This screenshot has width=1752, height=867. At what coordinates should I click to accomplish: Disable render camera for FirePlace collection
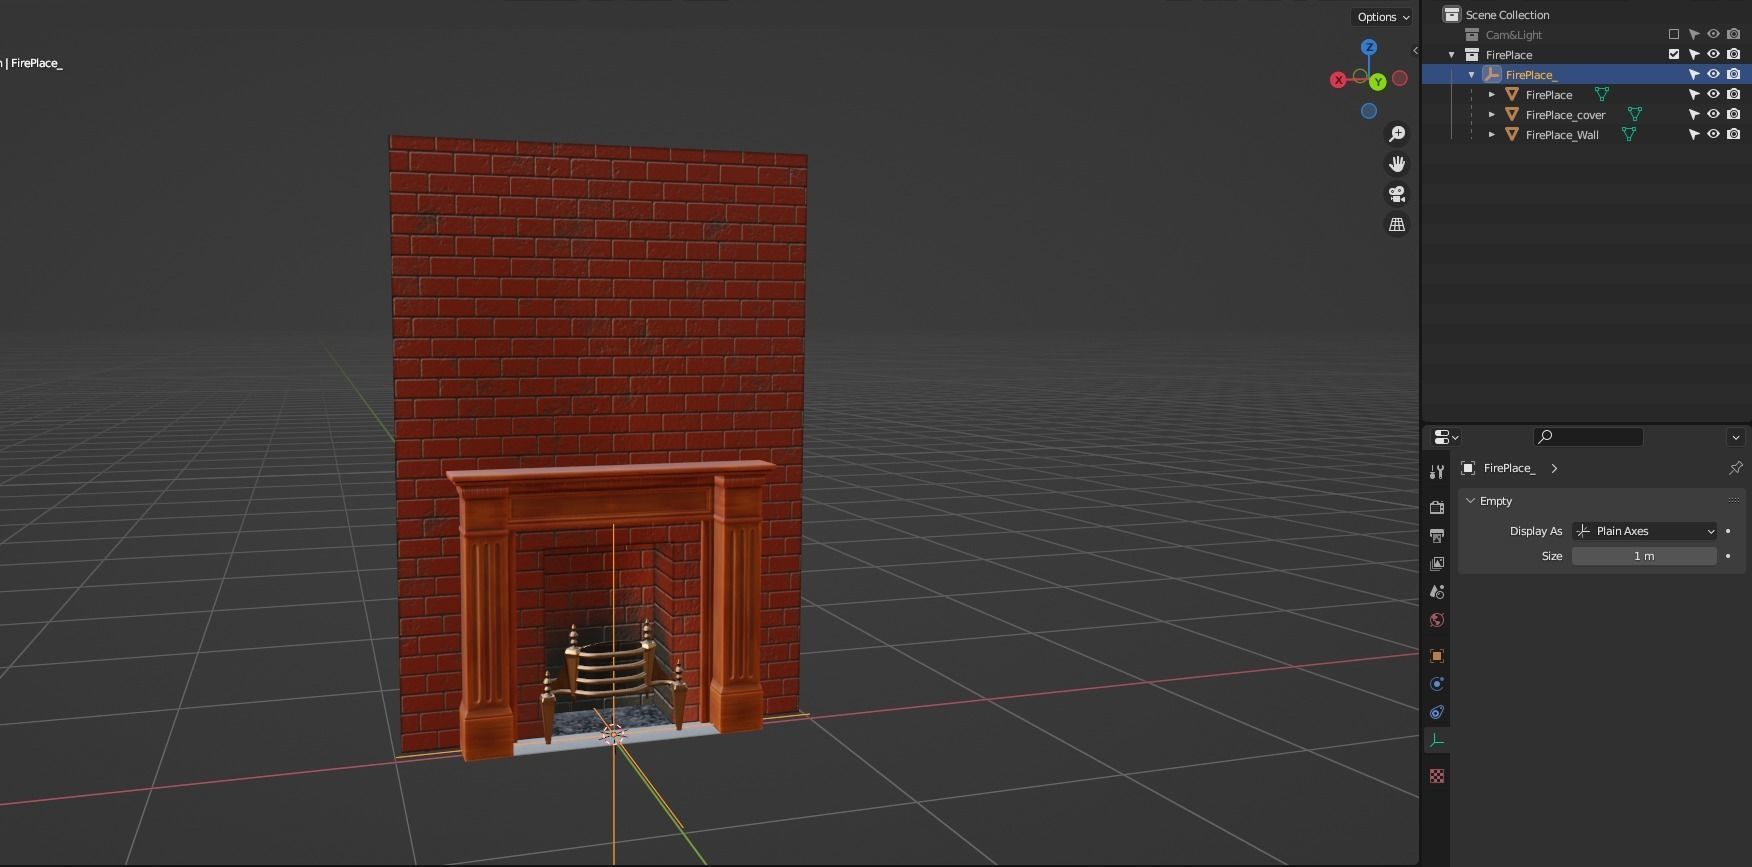click(x=1734, y=54)
